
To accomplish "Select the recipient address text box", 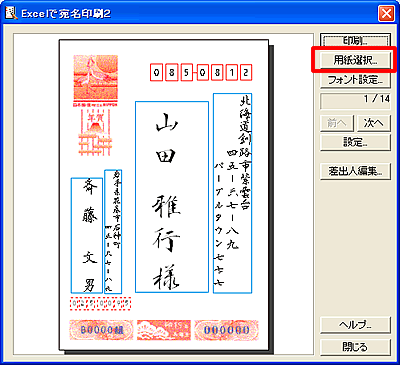I will [232, 193].
